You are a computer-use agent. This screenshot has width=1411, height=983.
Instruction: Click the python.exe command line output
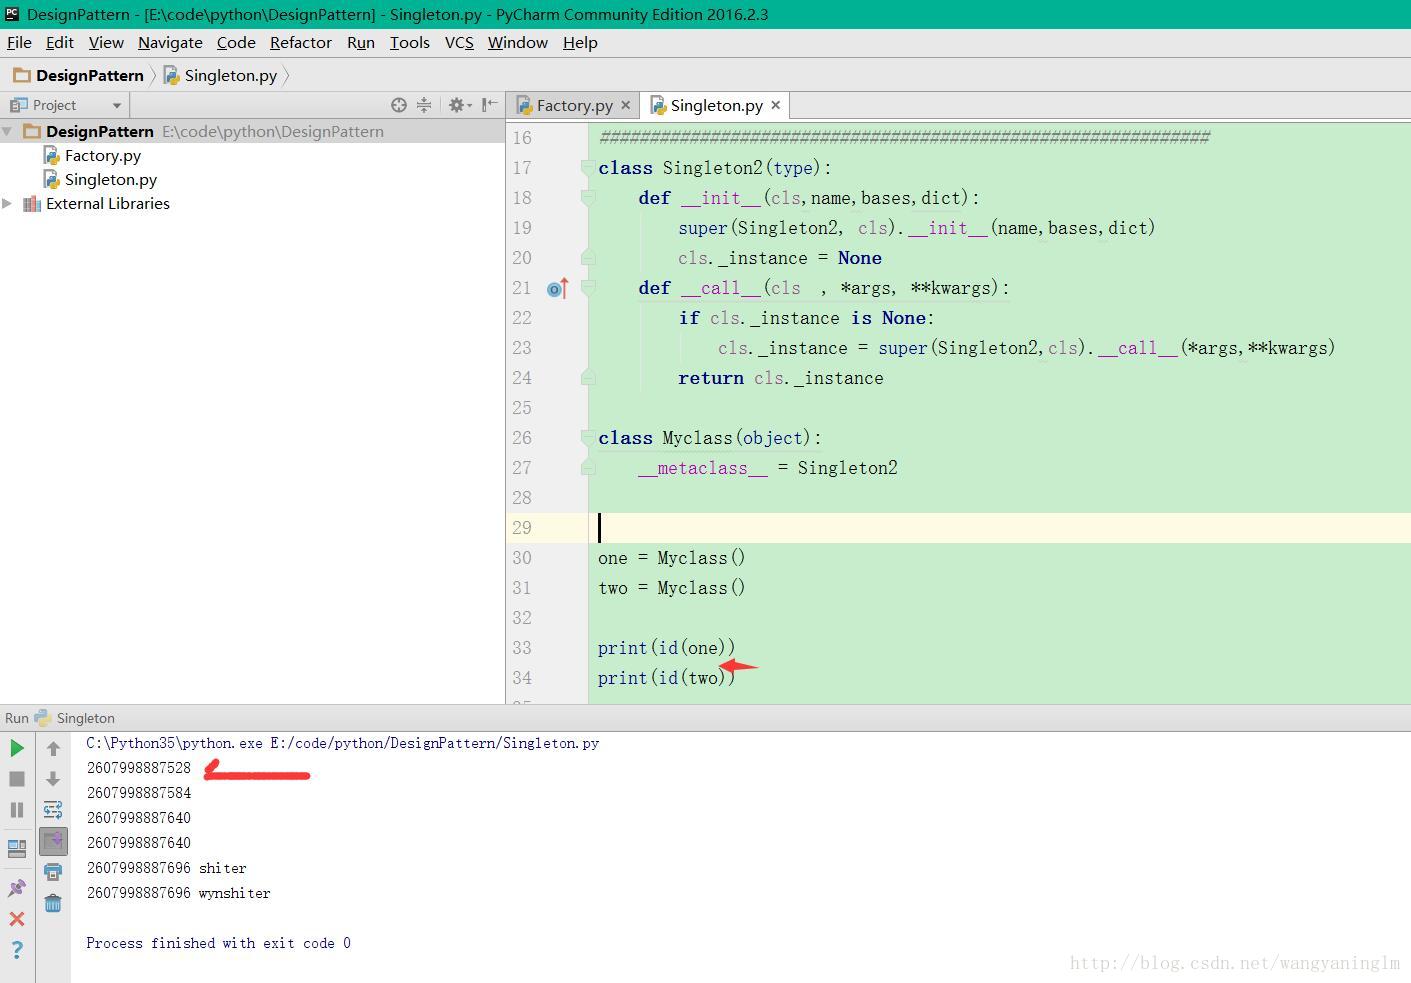[343, 743]
